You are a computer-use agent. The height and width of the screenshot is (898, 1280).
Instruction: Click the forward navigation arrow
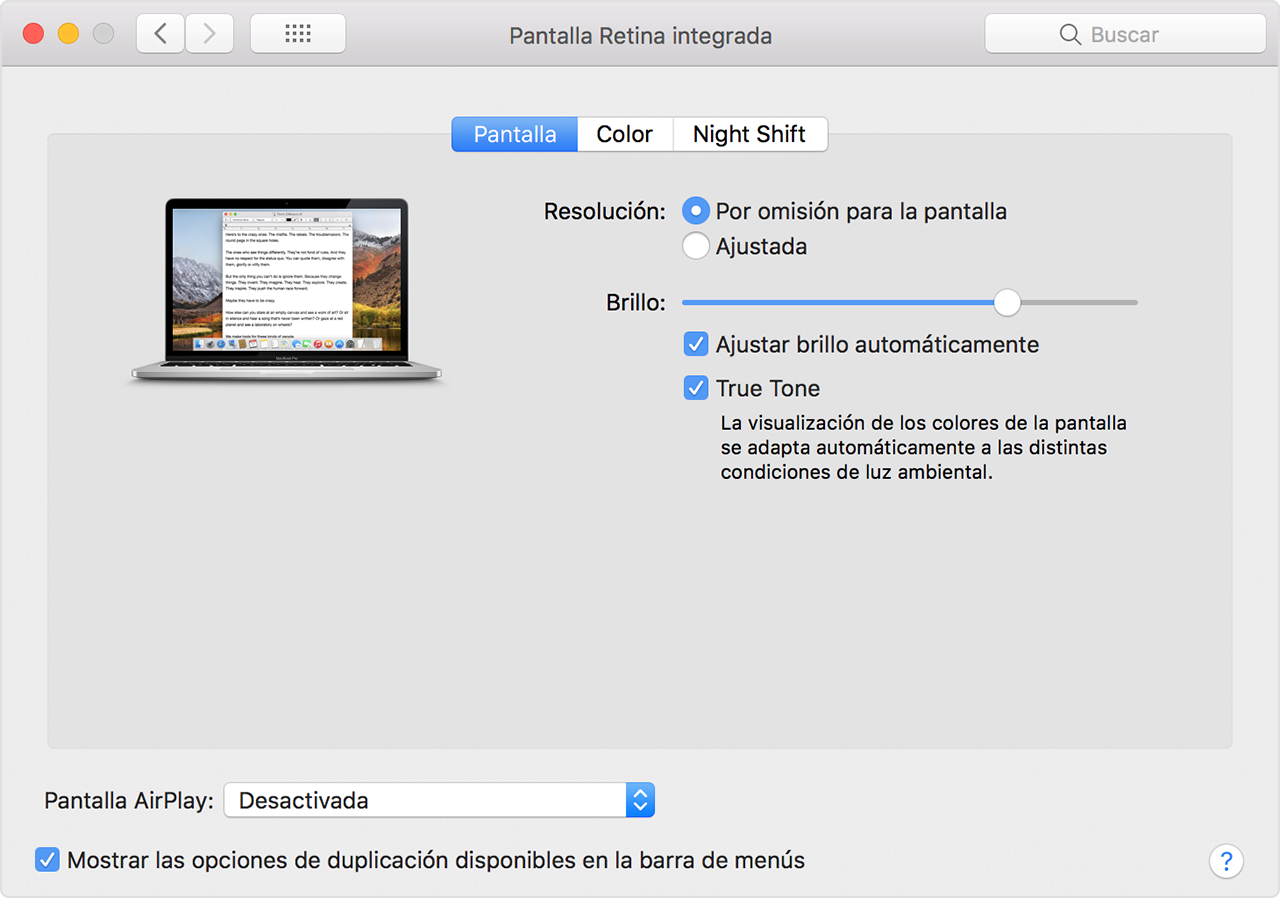pos(209,34)
